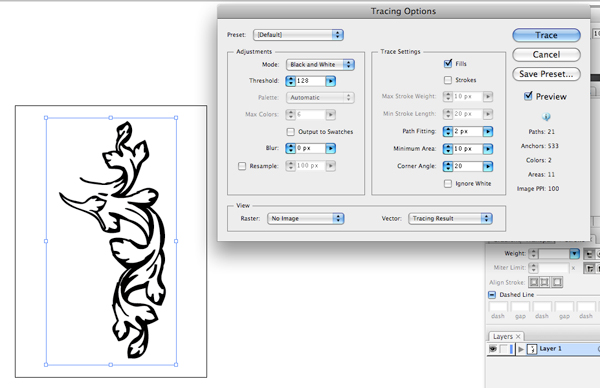
Task: Open the Vector view dropdown
Action: 450,218
